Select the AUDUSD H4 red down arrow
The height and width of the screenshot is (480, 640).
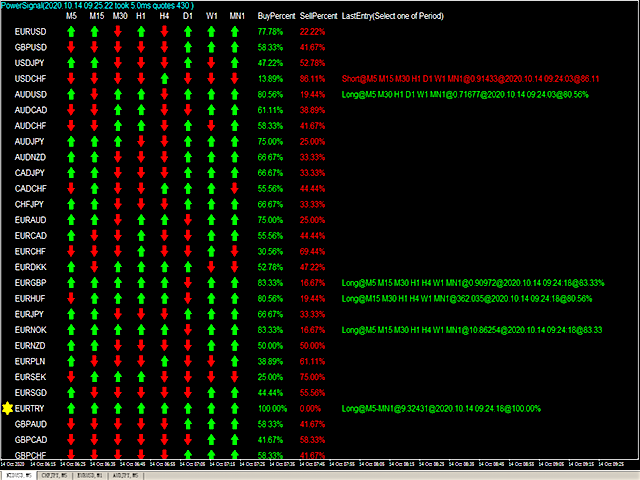(x=165, y=94)
